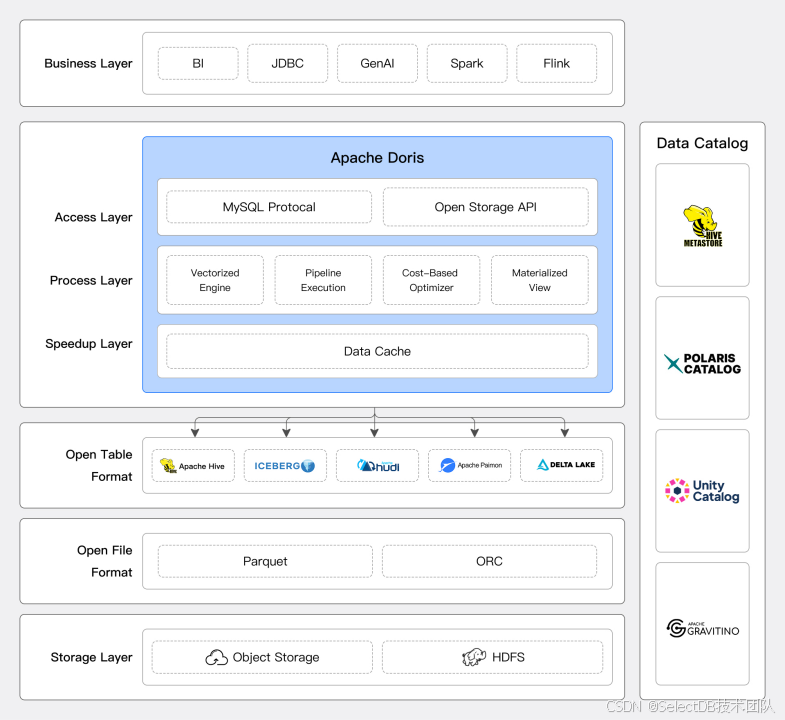Screen dimensions: 785x720
Task: Click the Speedup Layer label
Action: click(89, 343)
